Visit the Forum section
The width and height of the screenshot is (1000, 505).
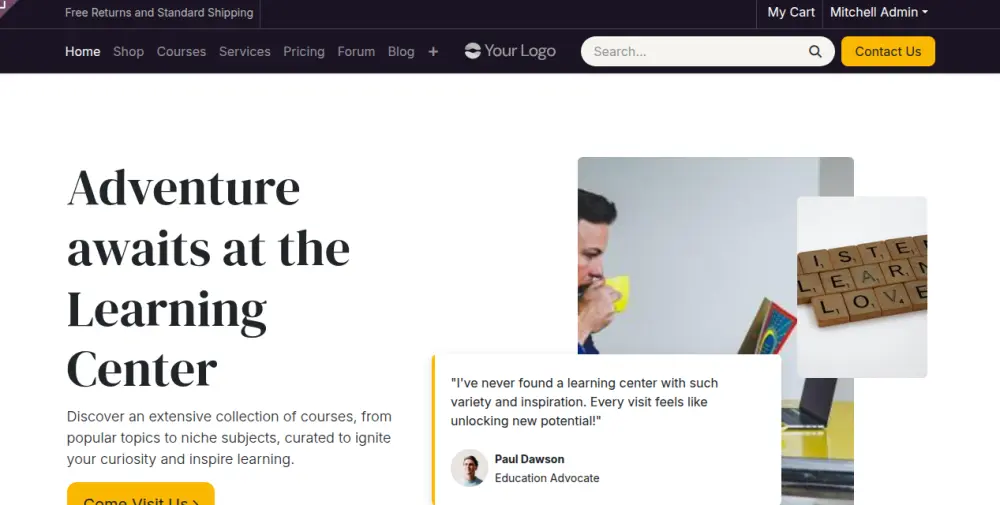click(356, 52)
